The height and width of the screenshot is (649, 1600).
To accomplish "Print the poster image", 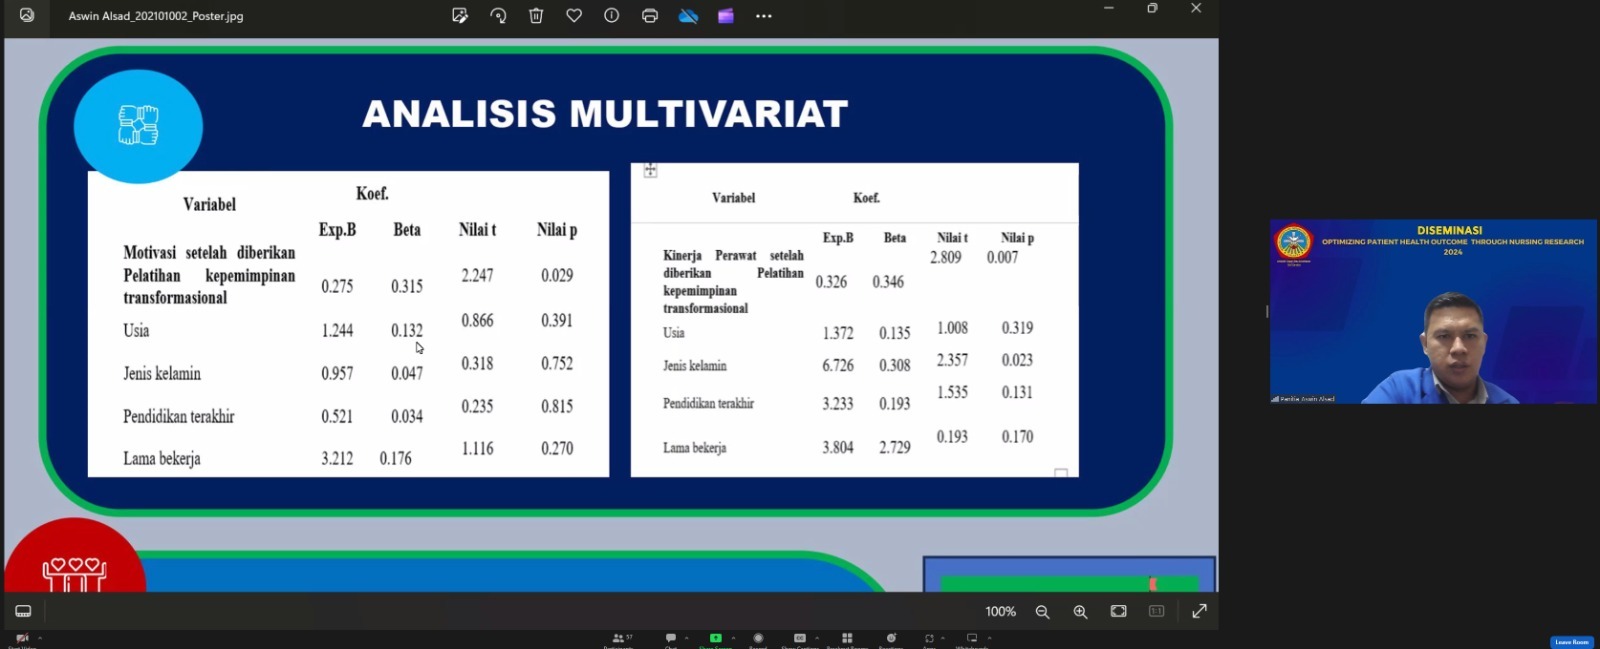I will (x=650, y=16).
